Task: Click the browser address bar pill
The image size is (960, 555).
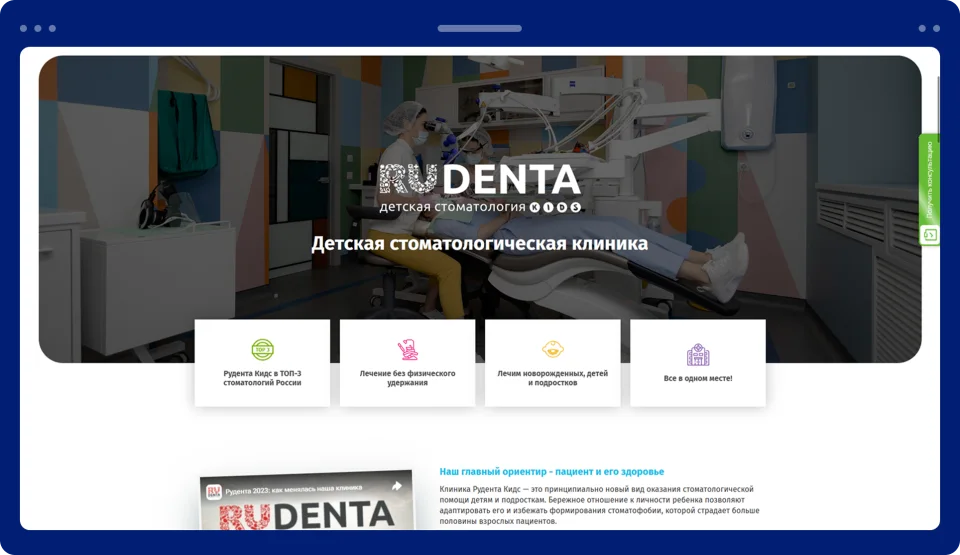Action: (479, 28)
